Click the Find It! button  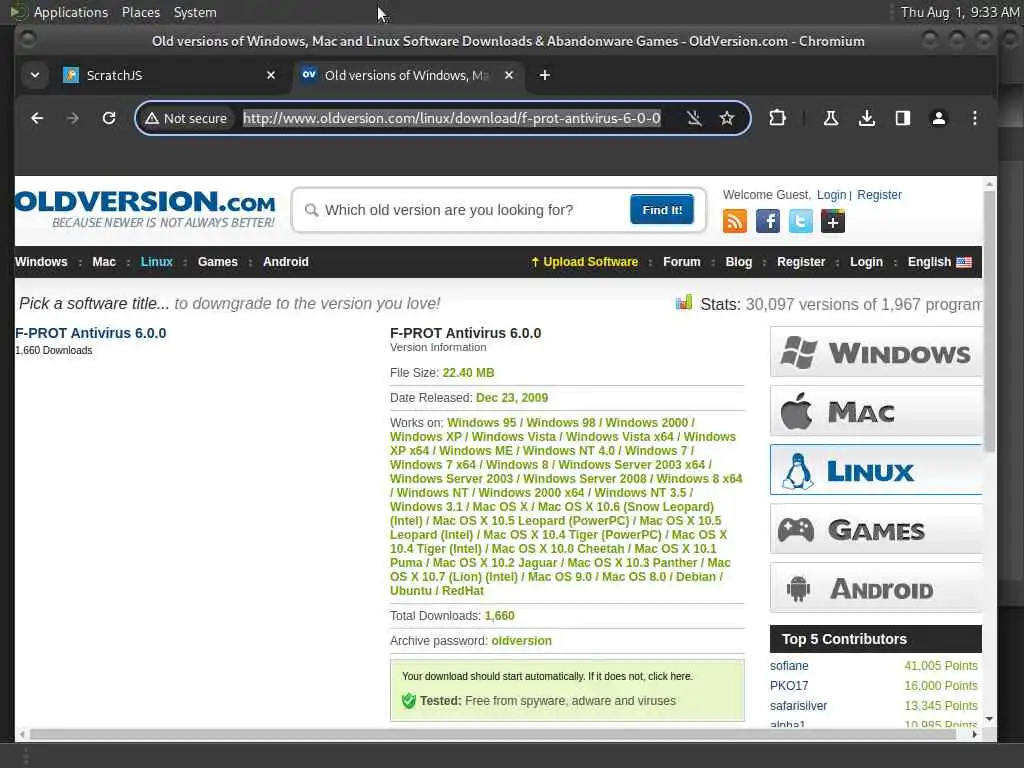(x=662, y=210)
